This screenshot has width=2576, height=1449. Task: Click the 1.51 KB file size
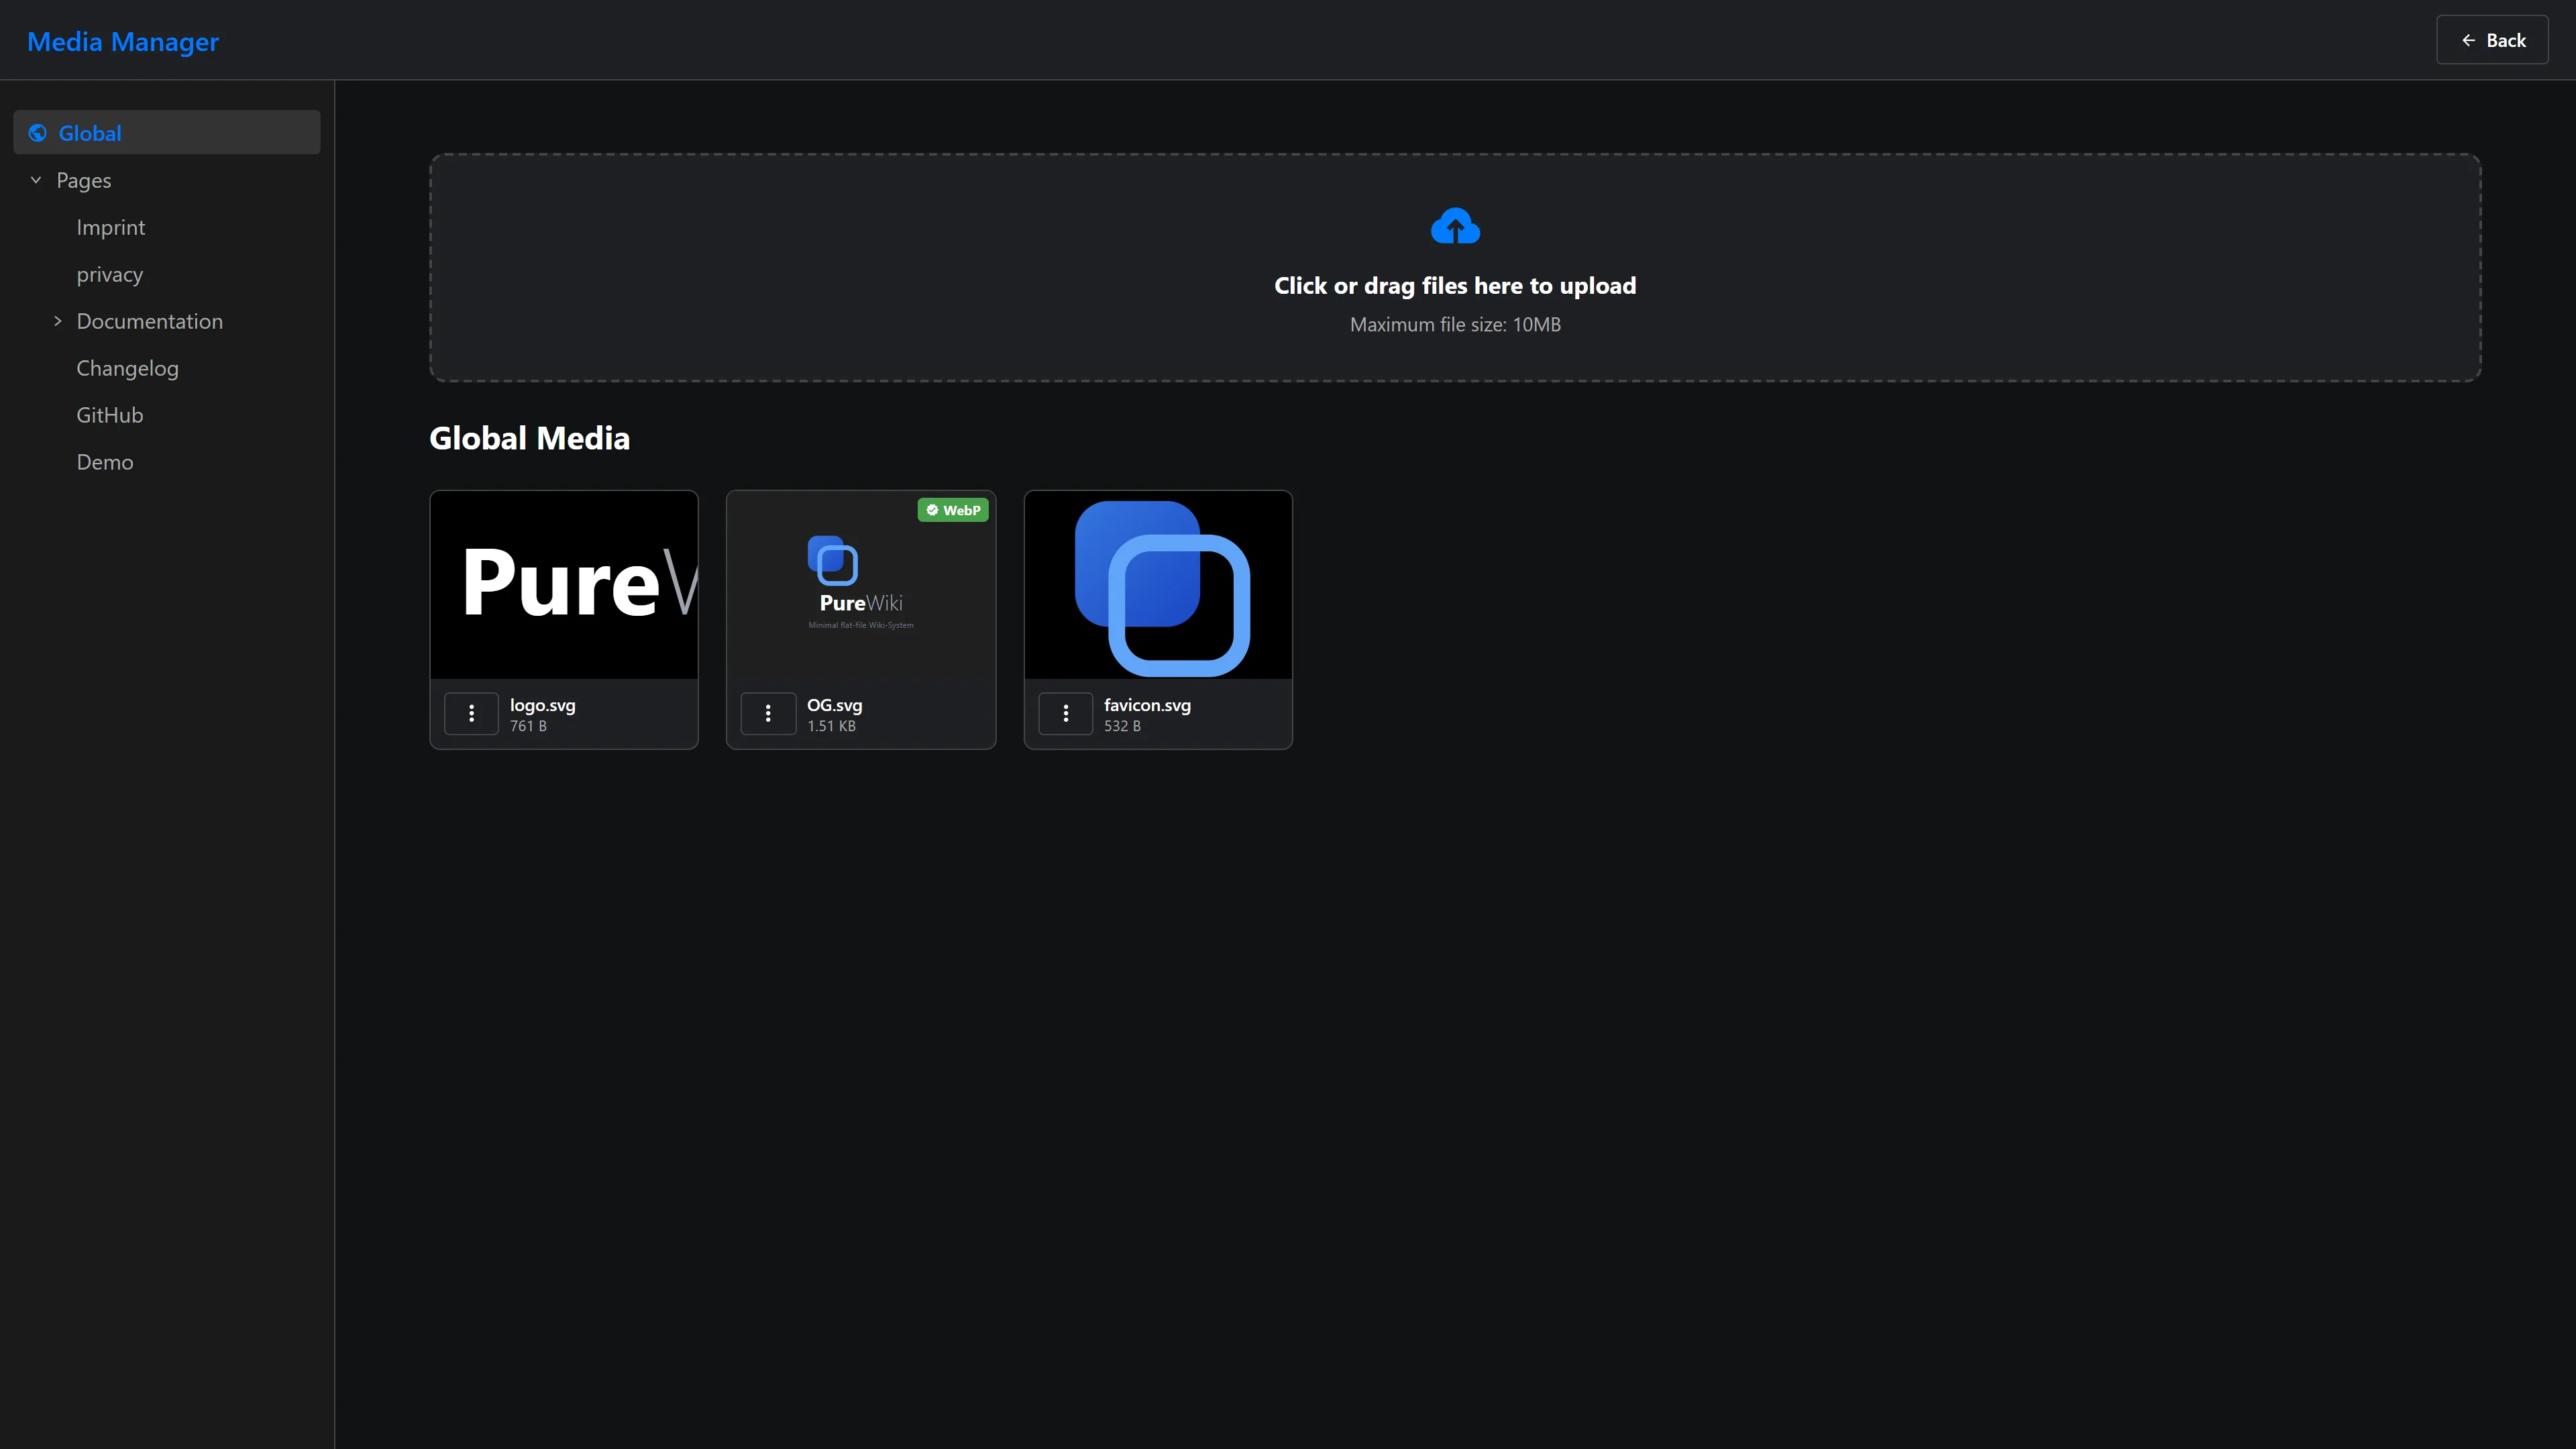[x=831, y=726]
